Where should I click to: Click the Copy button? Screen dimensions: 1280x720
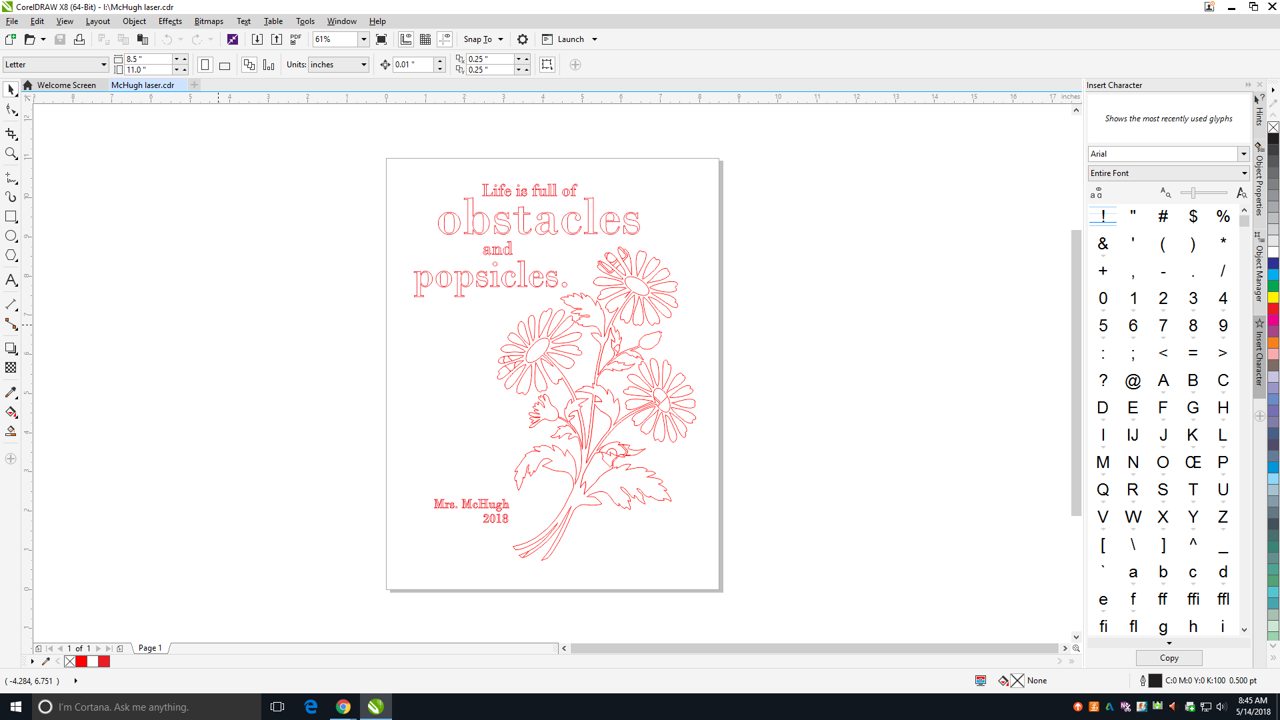pyautogui.click(x=1169, y=658)
